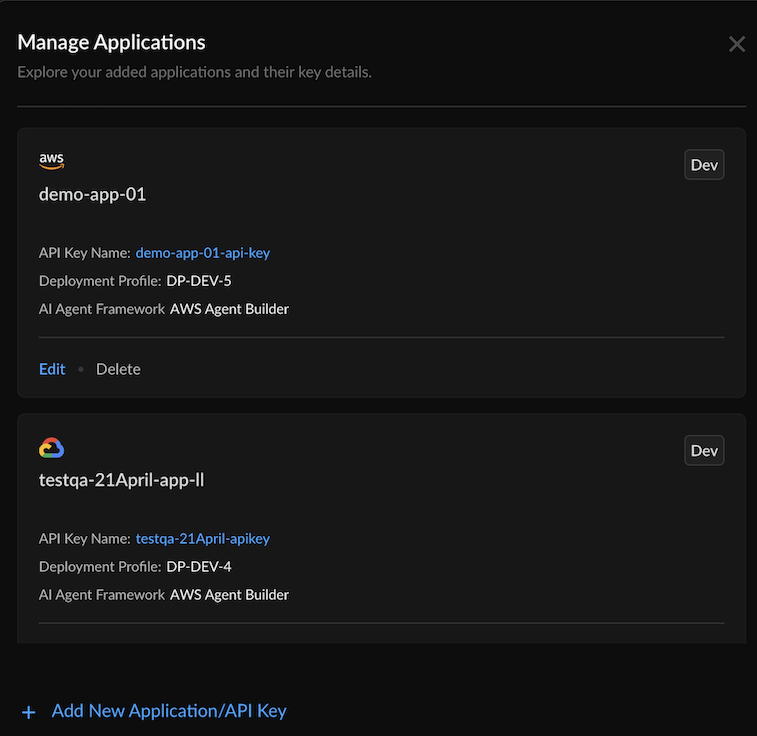Edit the demo-app-01 application

tap(52, 369)
